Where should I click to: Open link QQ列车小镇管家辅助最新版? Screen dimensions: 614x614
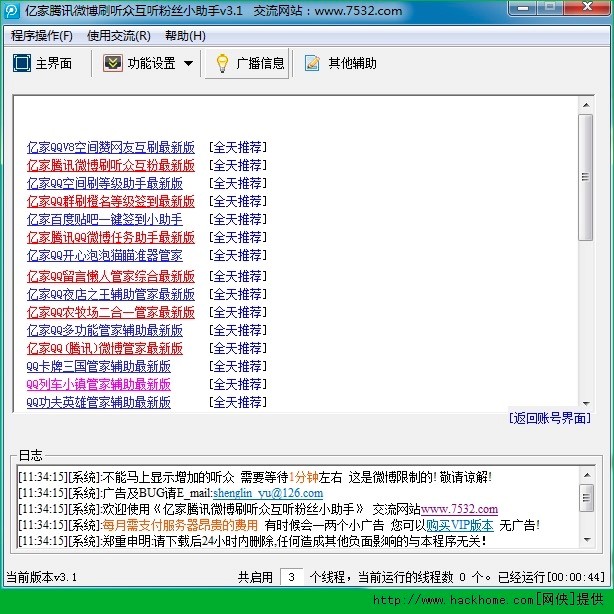pos(99,385)
